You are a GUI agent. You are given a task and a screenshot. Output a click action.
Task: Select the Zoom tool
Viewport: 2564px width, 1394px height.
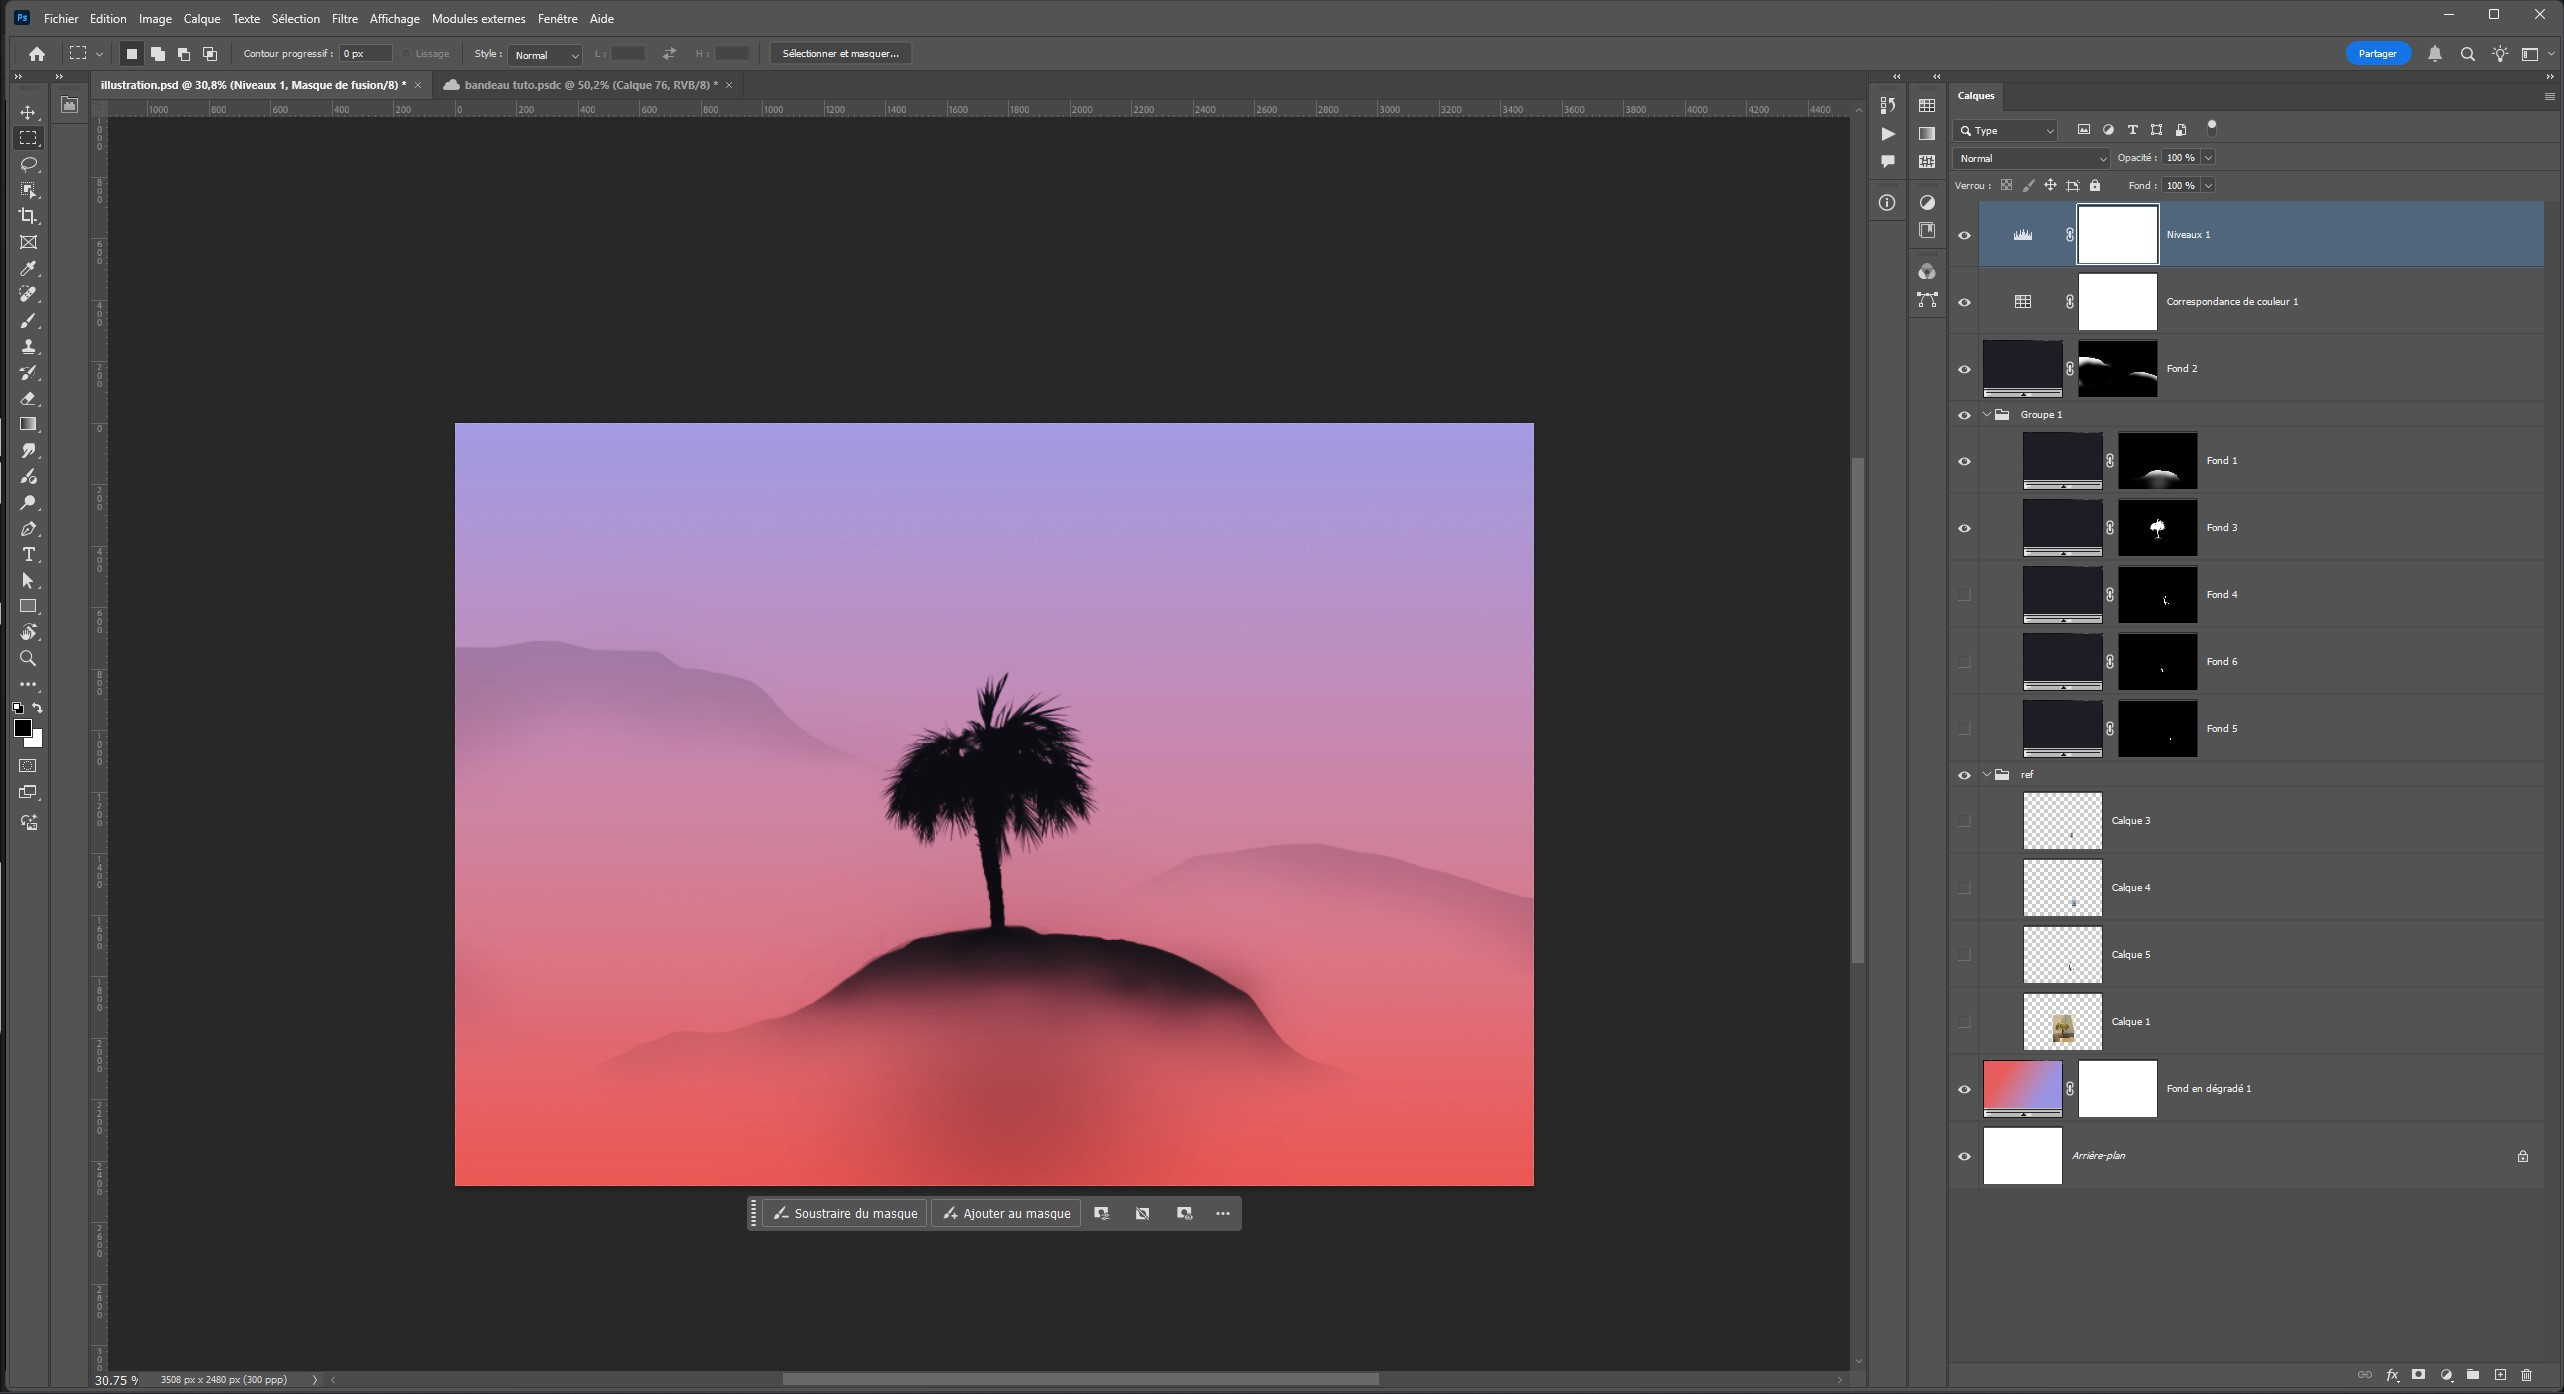pos(28,658)
